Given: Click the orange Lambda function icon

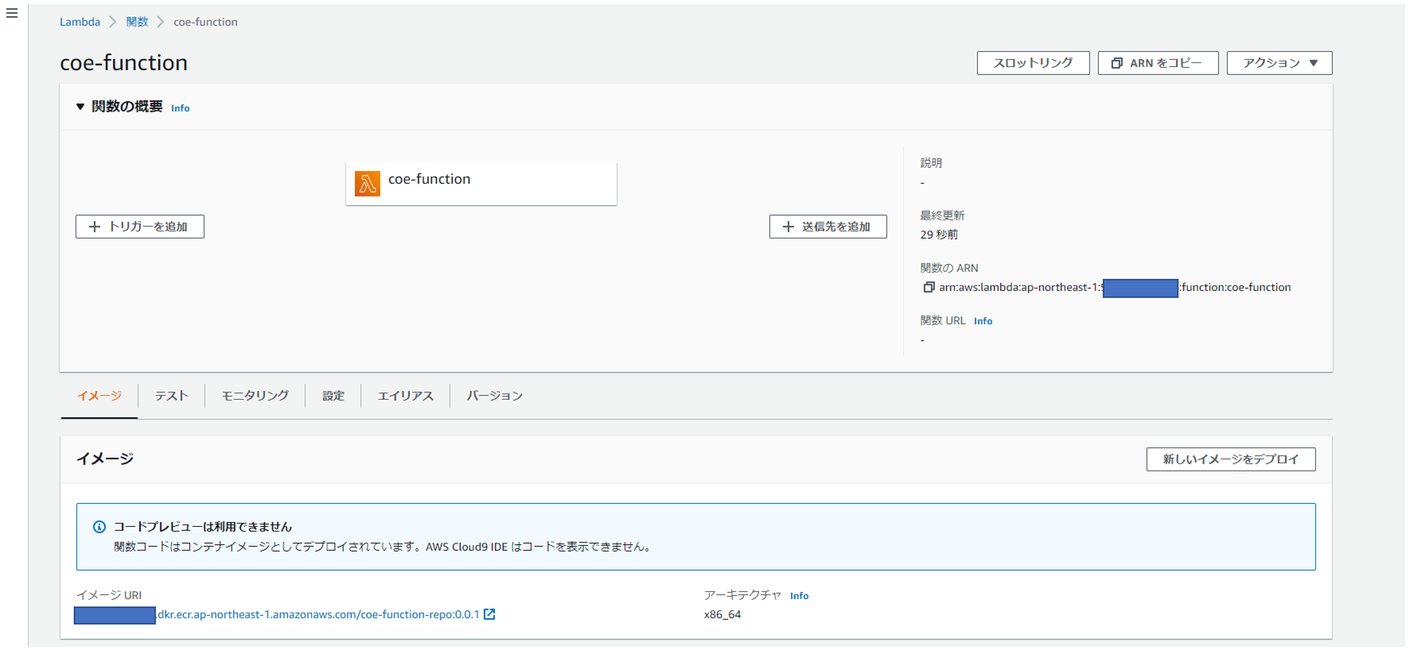Looking at the screenshot, I should point(367,183).
